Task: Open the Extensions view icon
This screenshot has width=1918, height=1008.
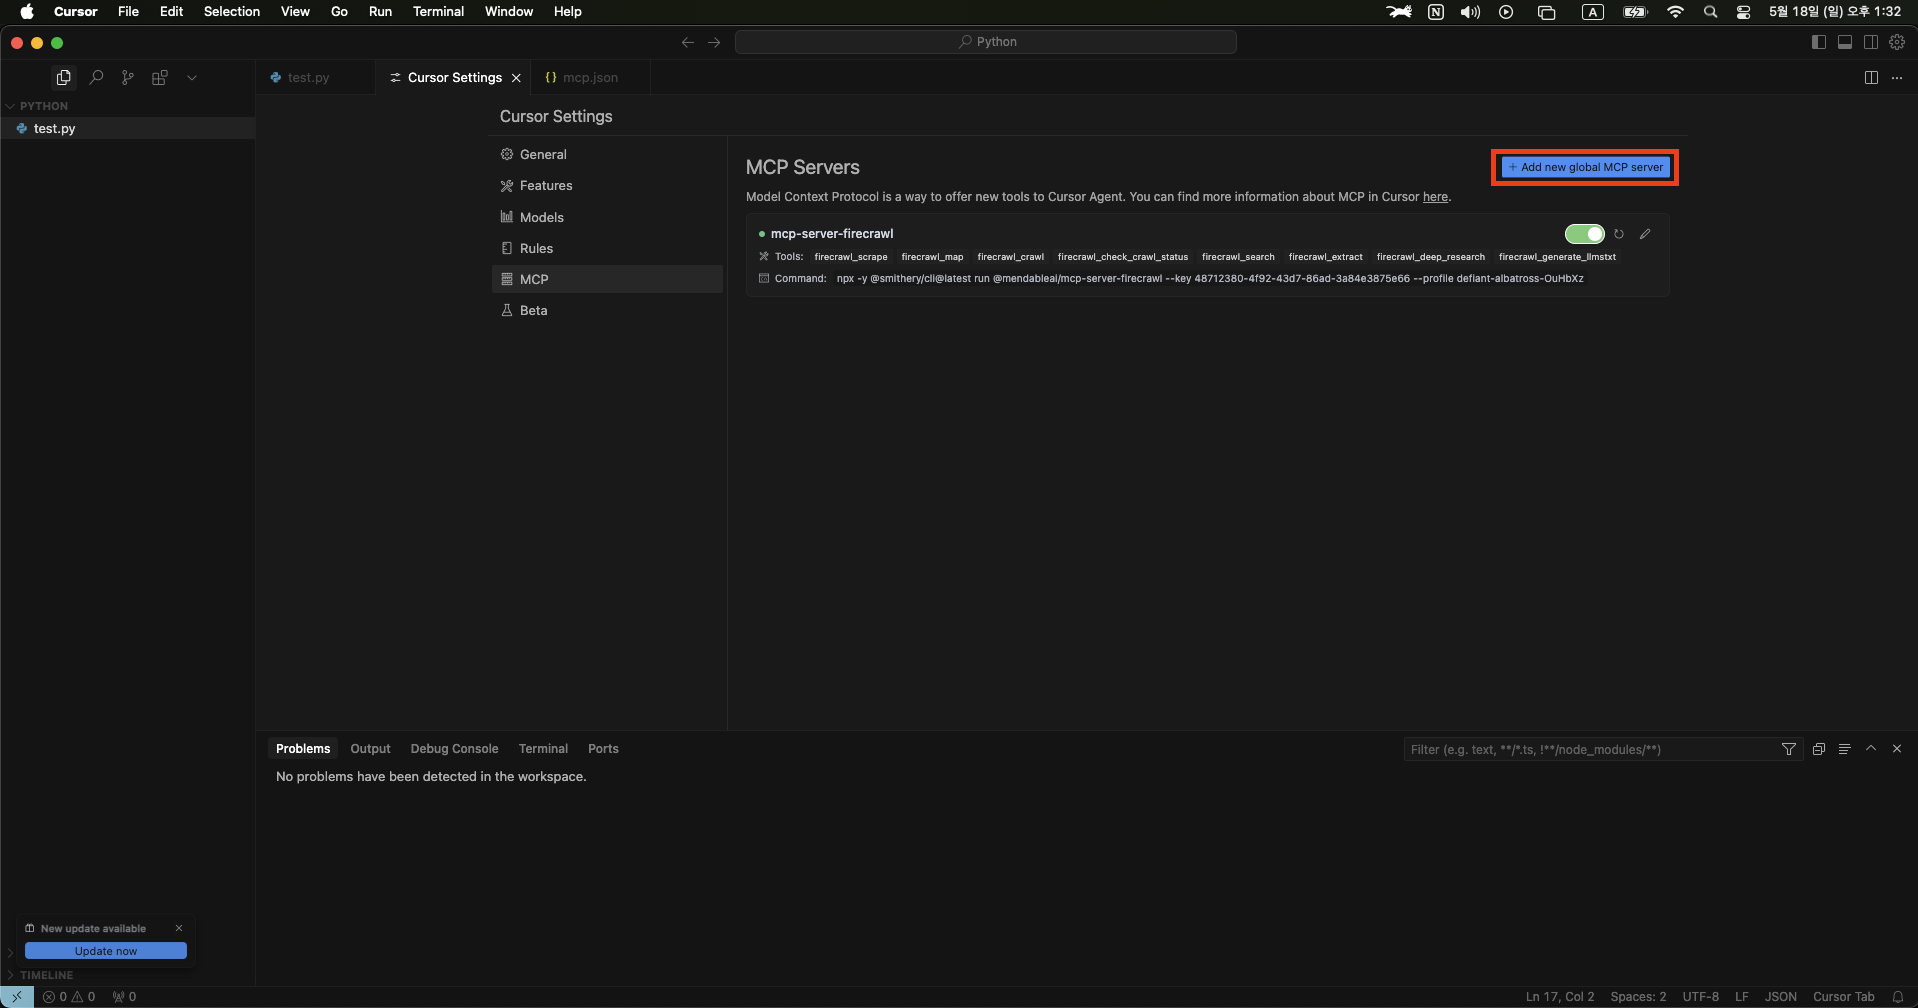Action: [160, 77]
